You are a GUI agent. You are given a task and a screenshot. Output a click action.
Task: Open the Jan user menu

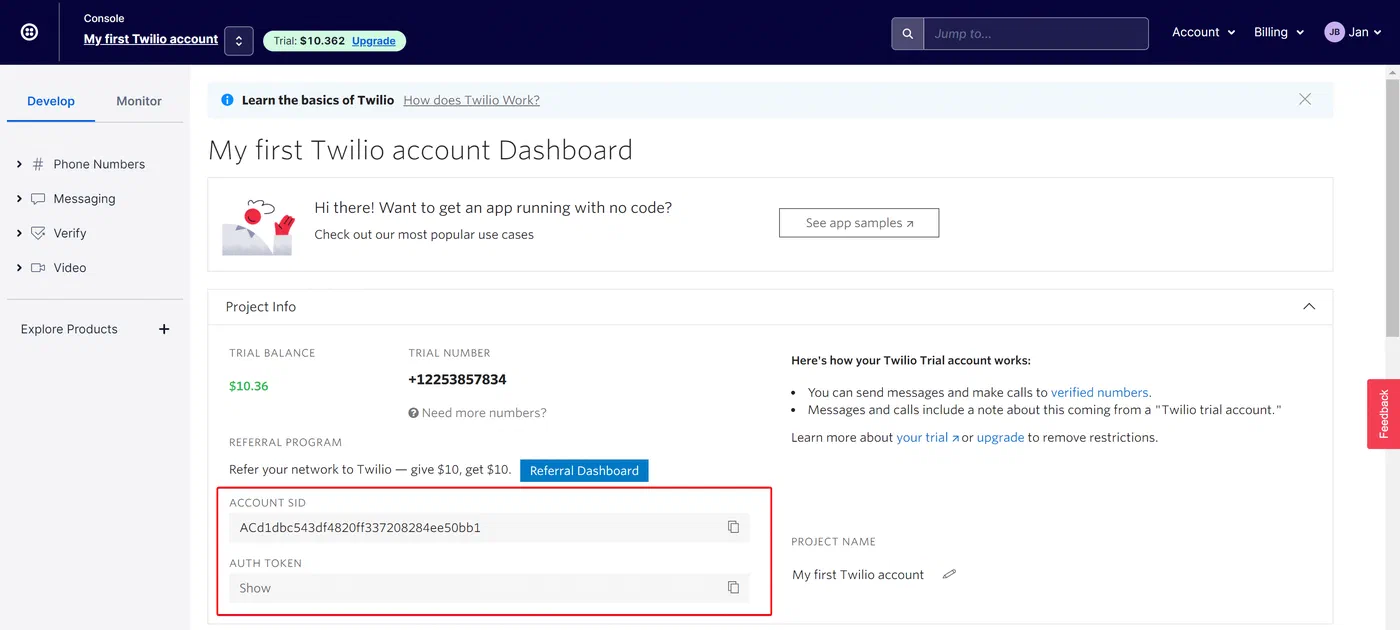(x=1353, y=32)
